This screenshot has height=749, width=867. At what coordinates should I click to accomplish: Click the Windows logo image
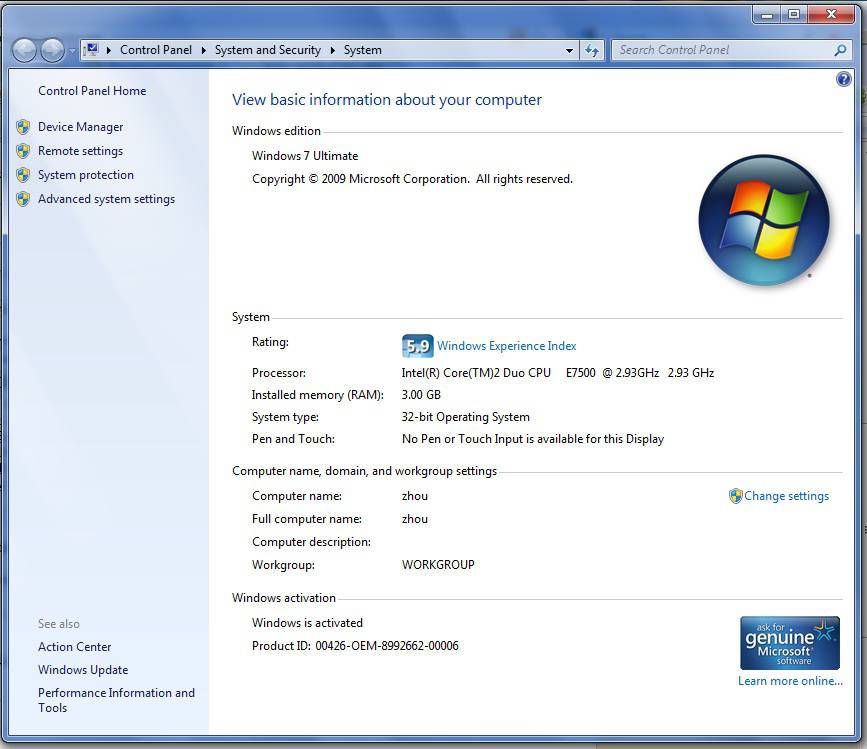pos(764,220)
